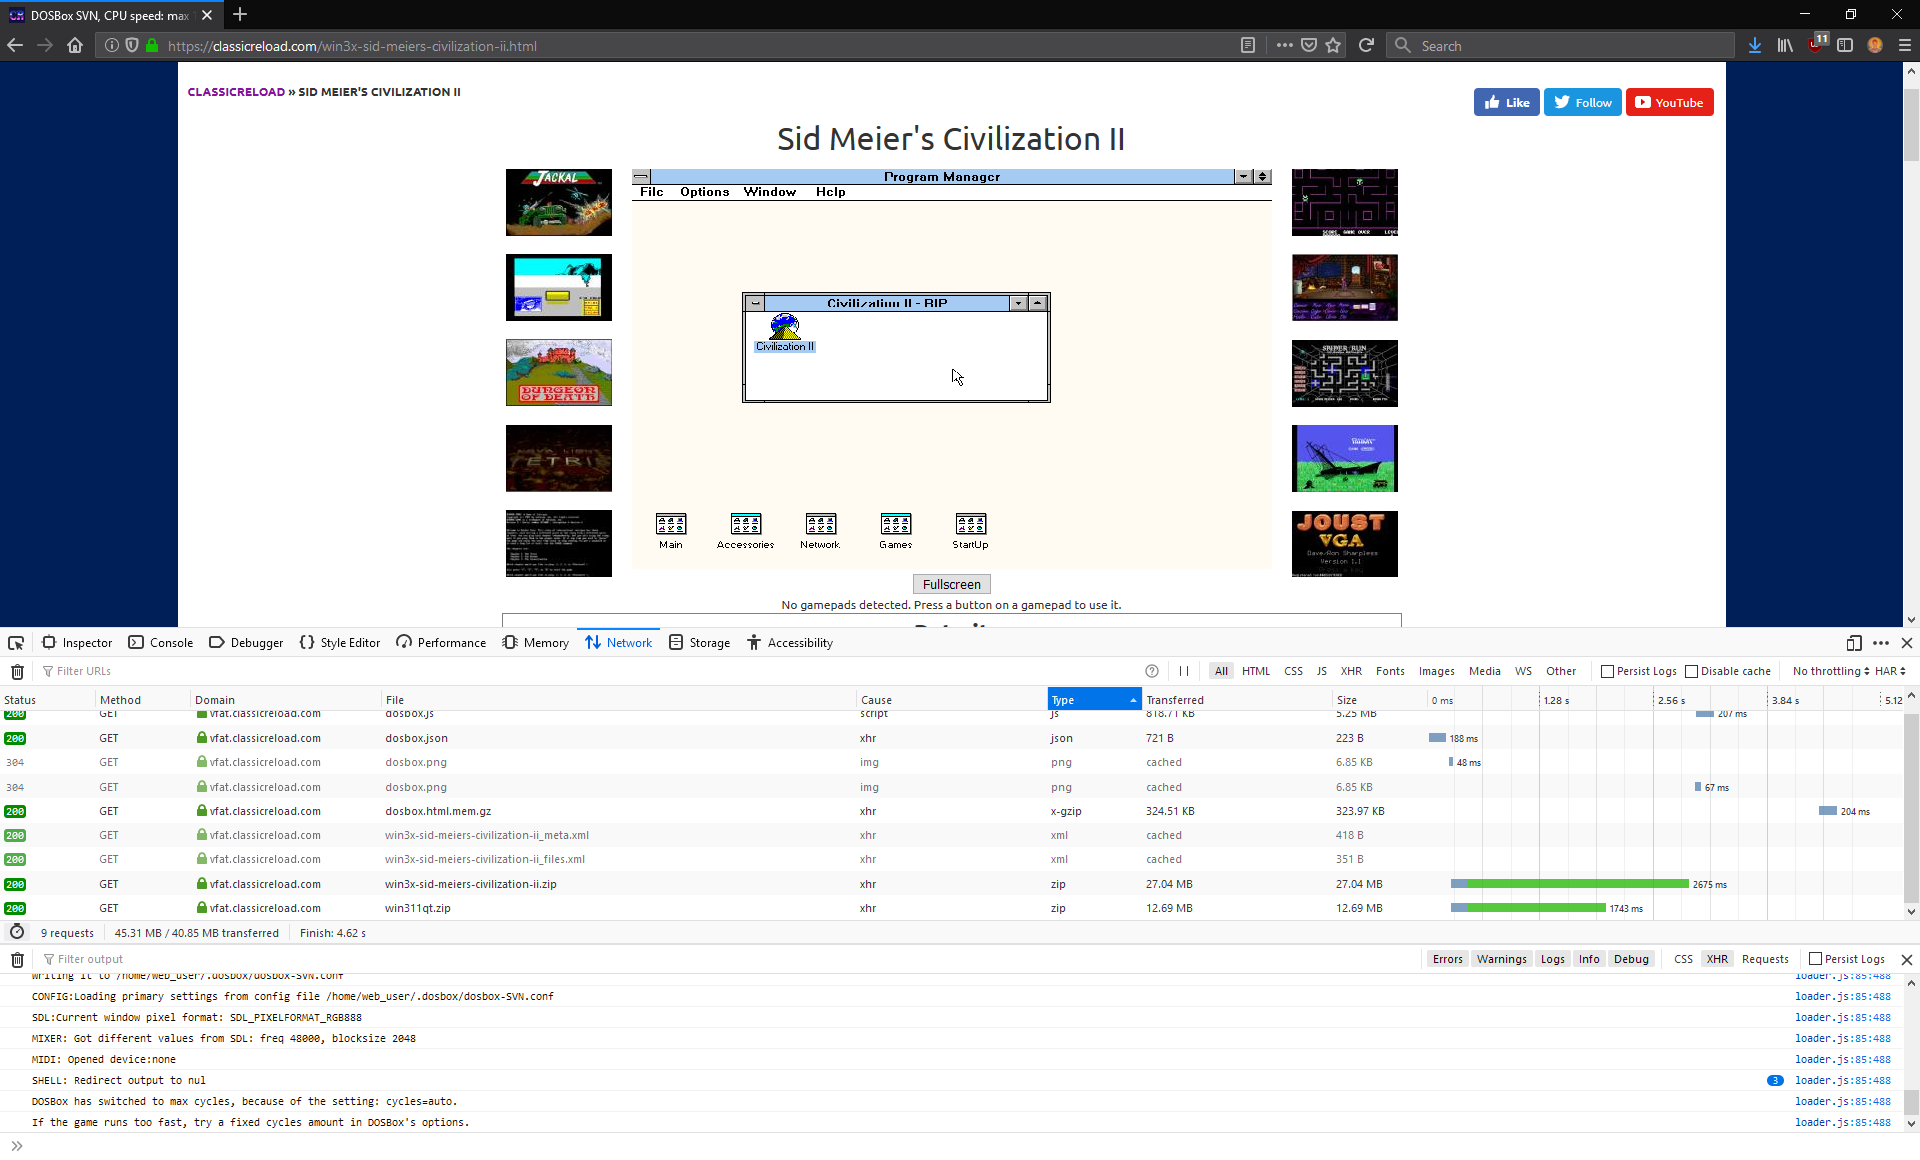Open the File menu in Program Manager
The image size is (1920, 1160).
pos(651,192)
